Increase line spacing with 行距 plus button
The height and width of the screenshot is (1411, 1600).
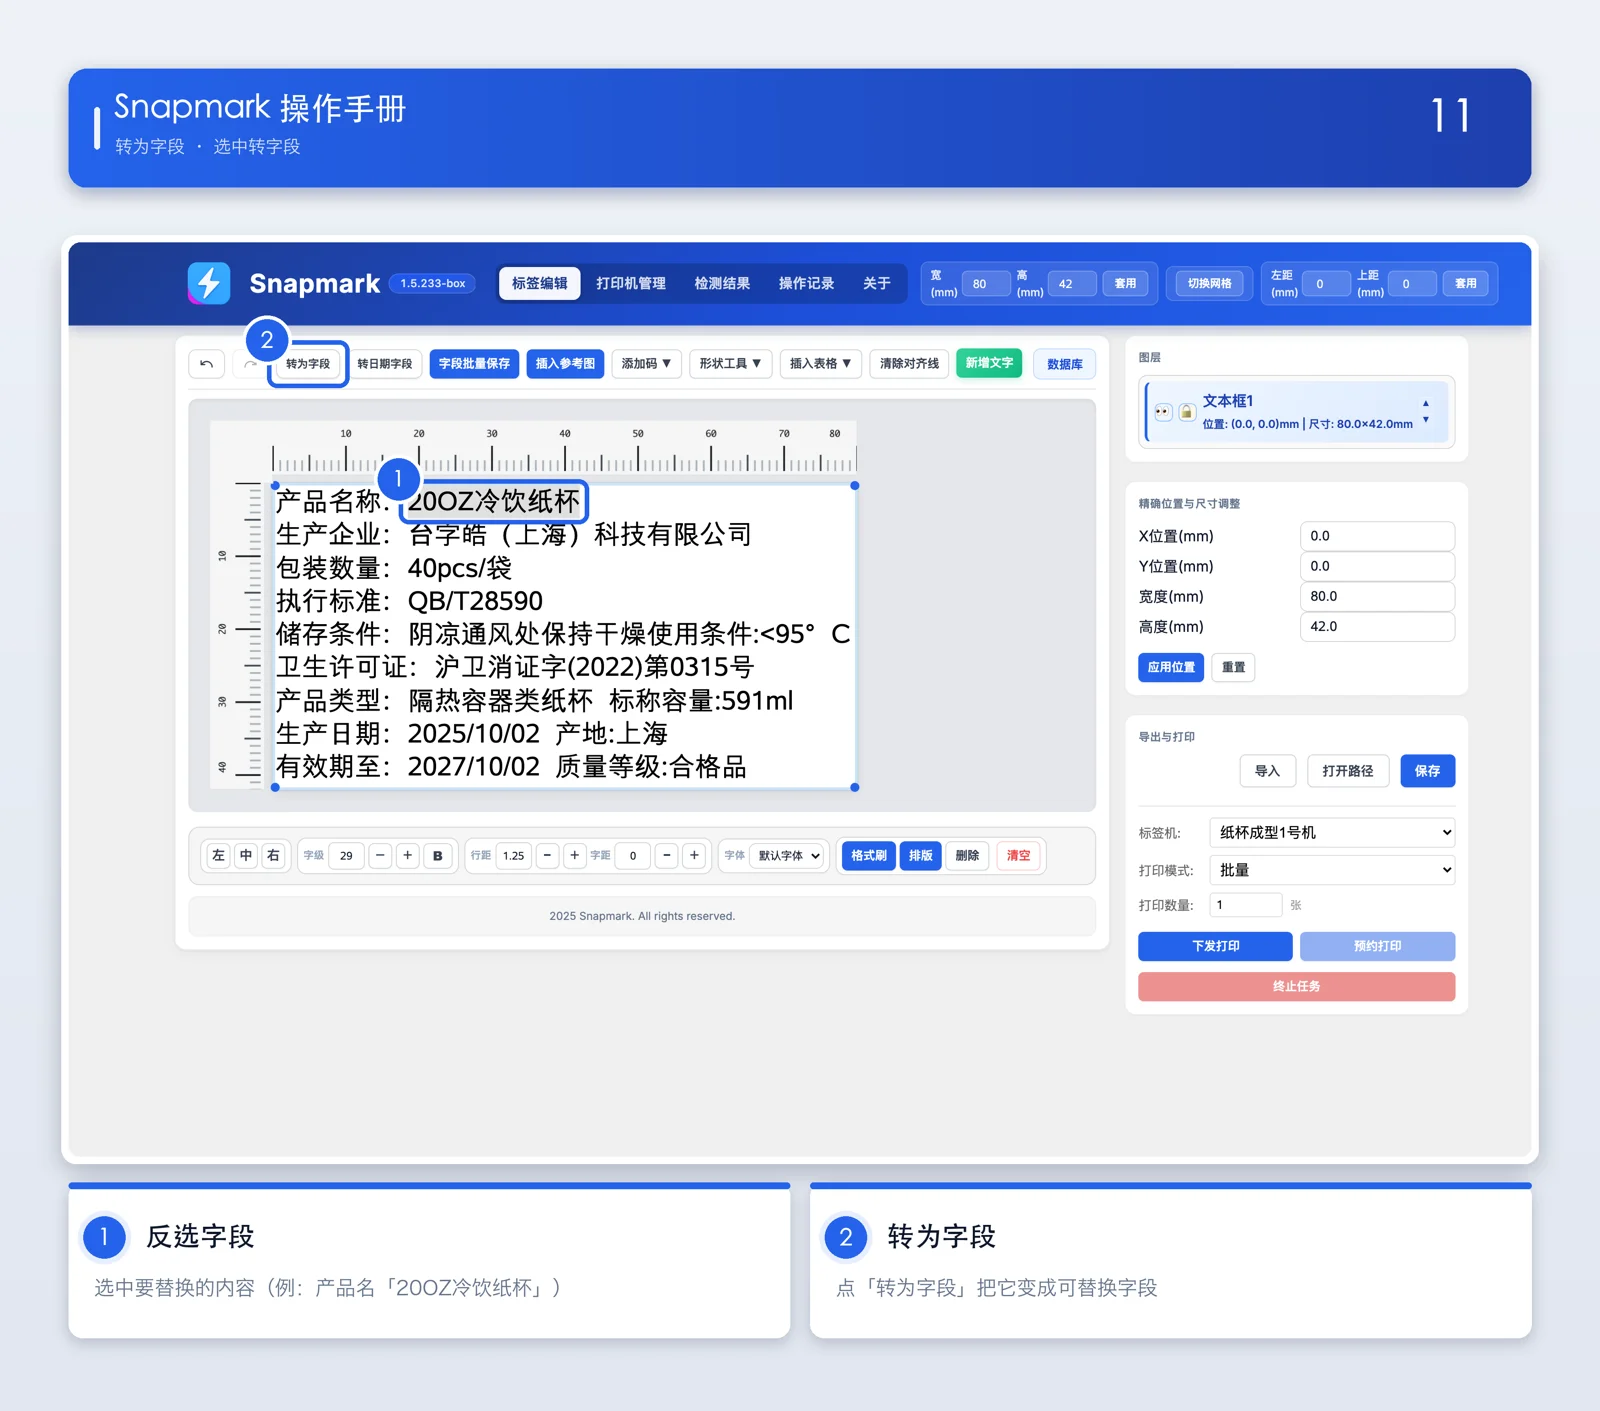coord(574,856)
